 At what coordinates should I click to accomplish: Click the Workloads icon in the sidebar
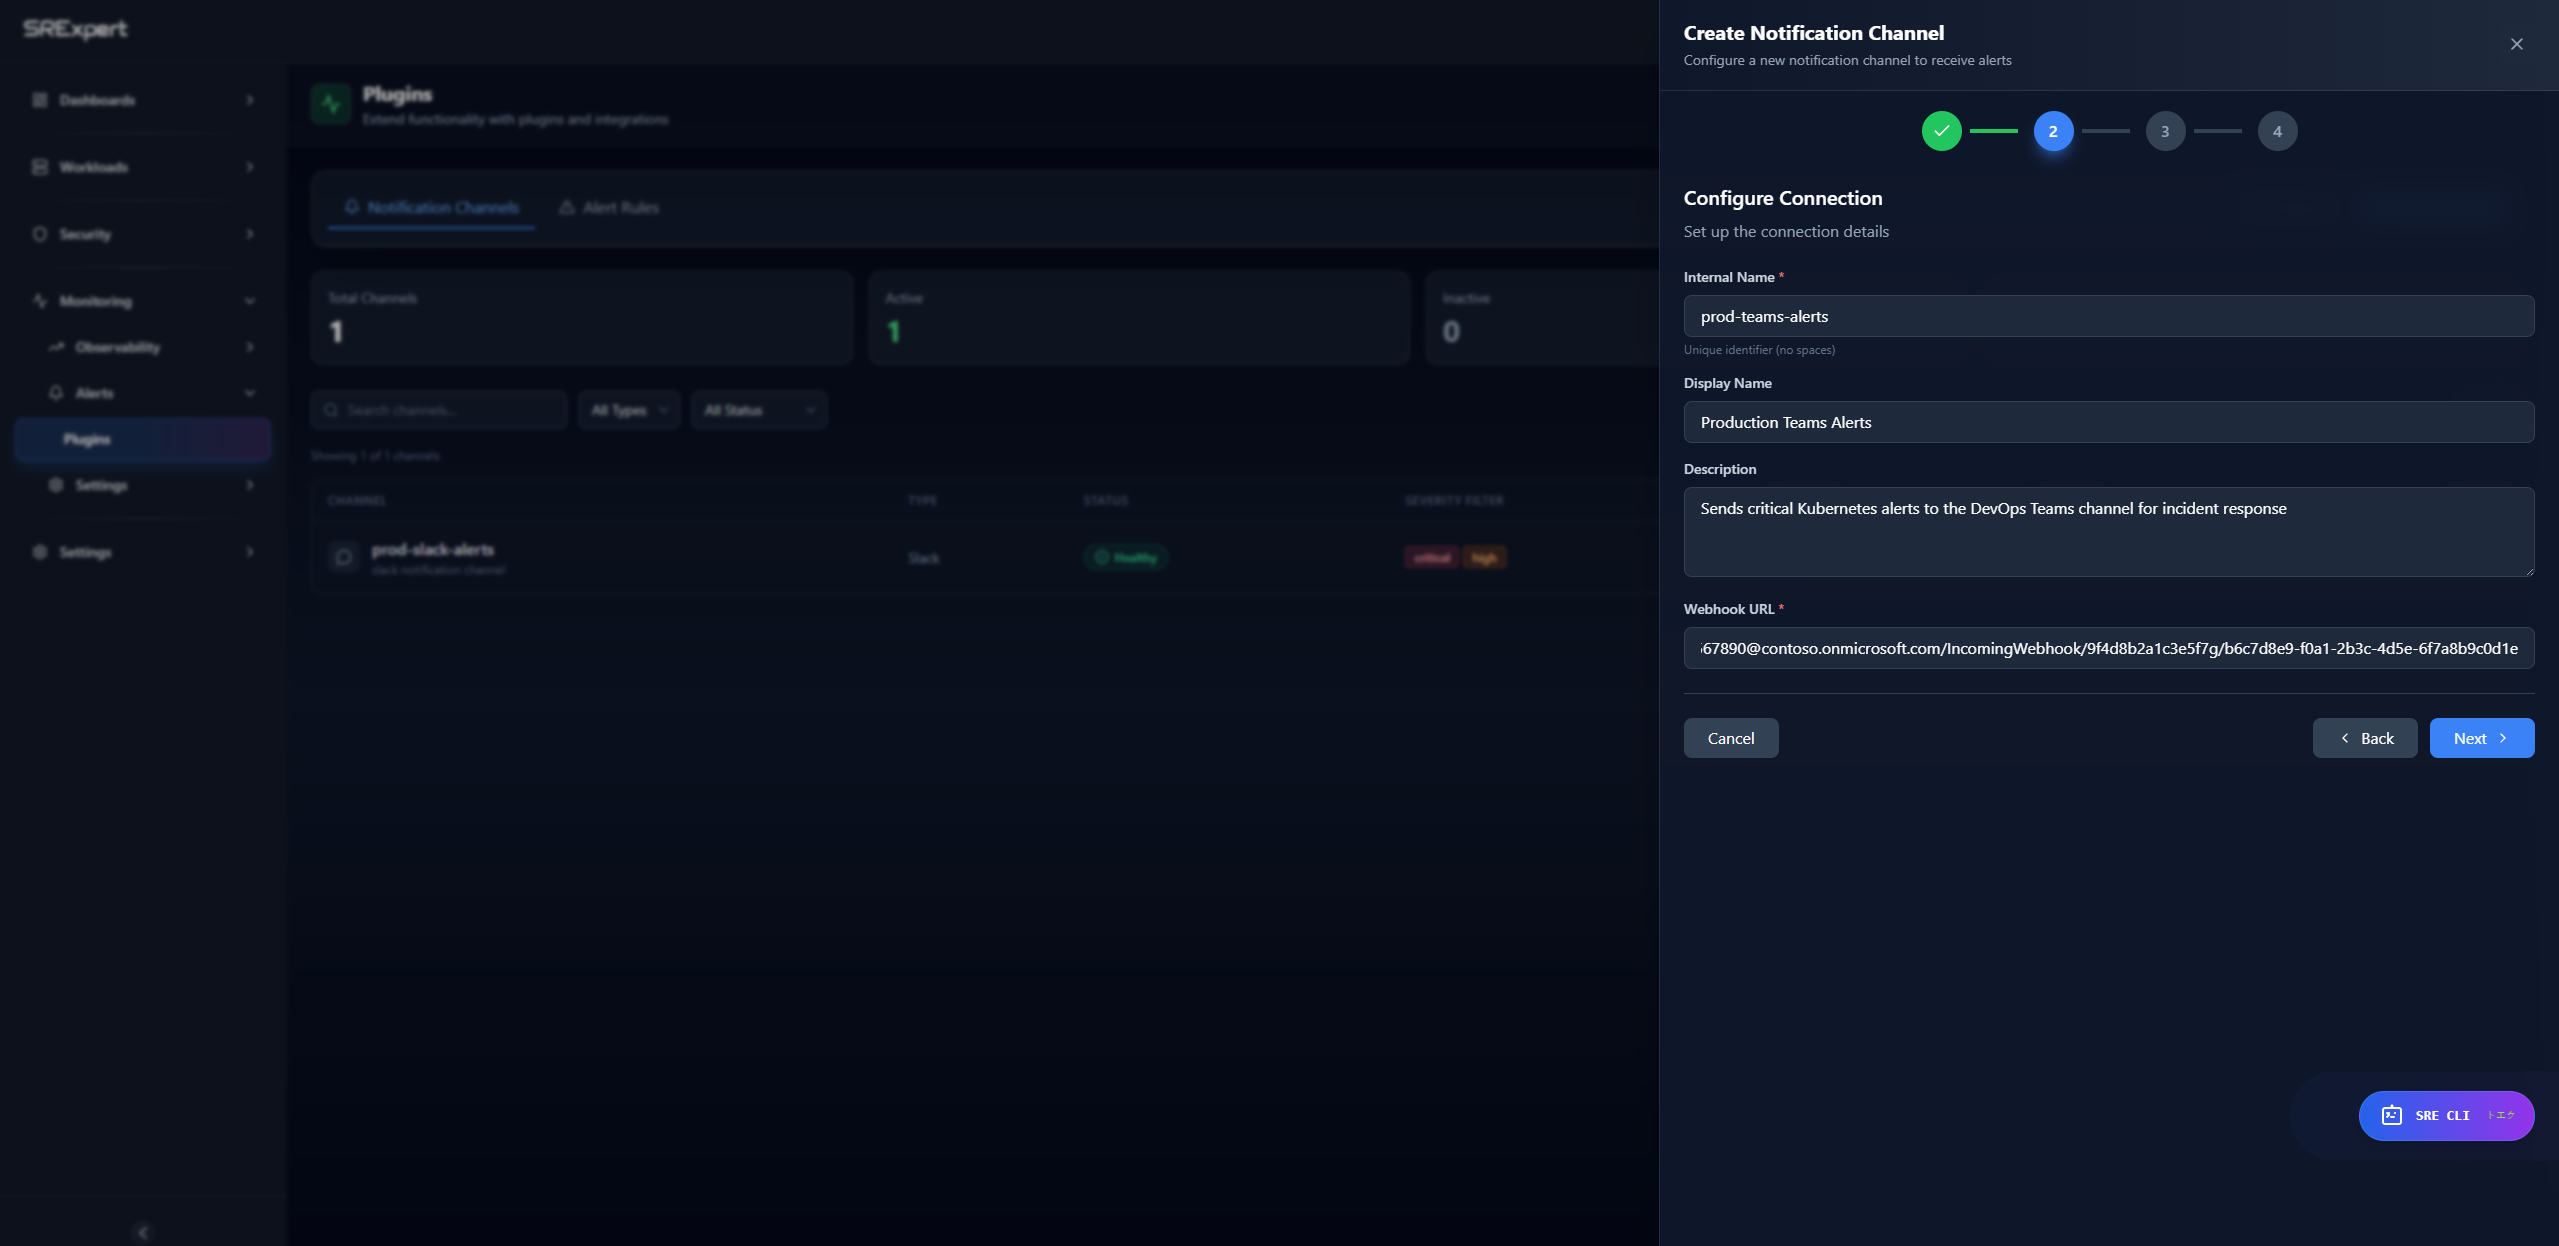pyautogui.click(x=38, y=166)
